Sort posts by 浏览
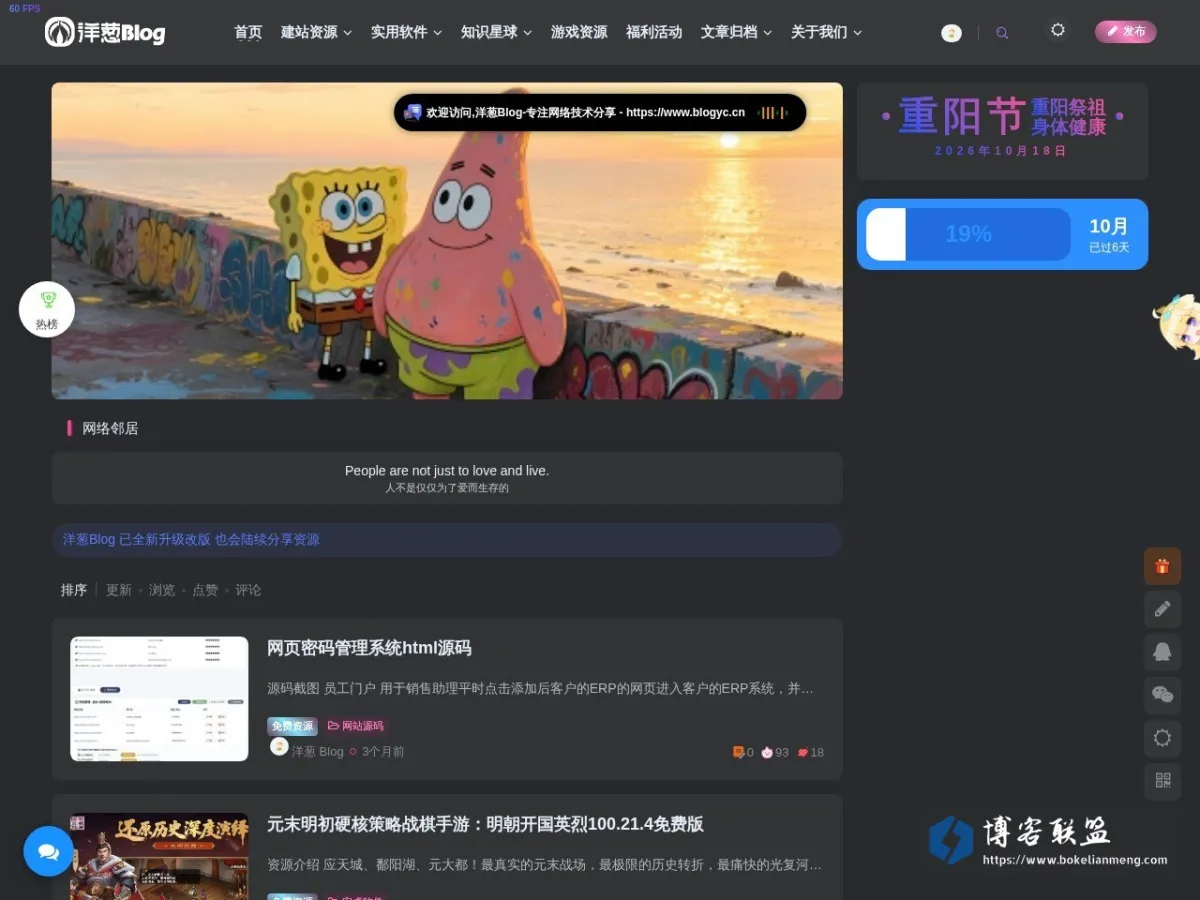 coord(162,590)
